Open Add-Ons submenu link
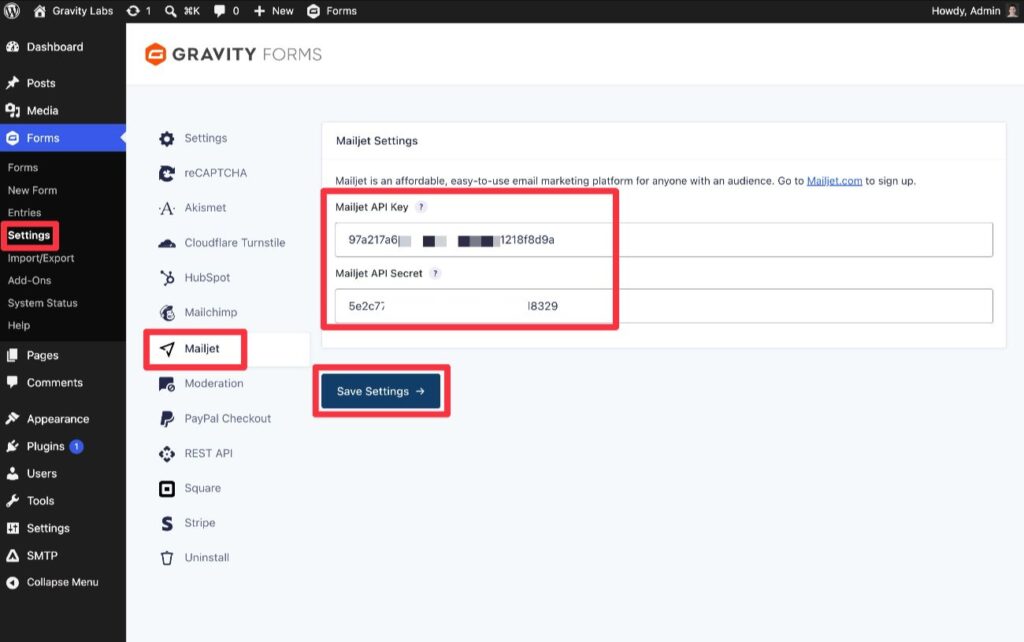Screen dimensions: 1024x642 pos(29,280)
